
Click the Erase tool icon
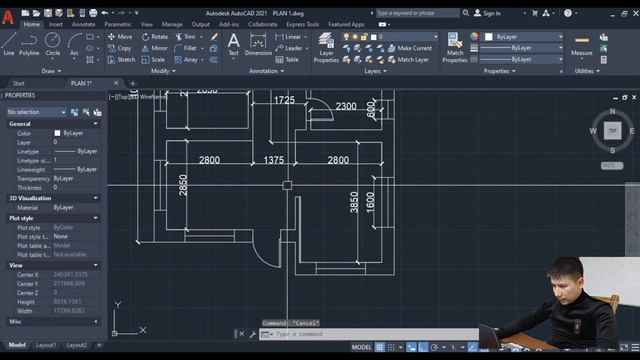tap(214, 37)
